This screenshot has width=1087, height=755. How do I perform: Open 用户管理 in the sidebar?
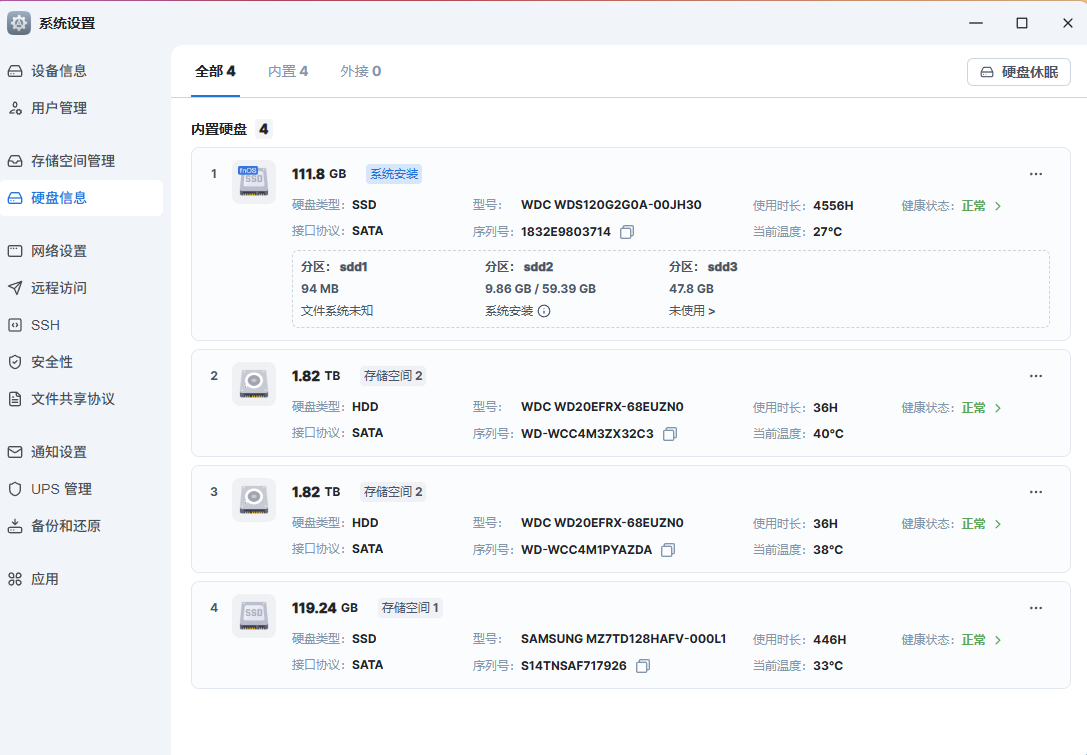pyautogui.click(x=81, y=108)
